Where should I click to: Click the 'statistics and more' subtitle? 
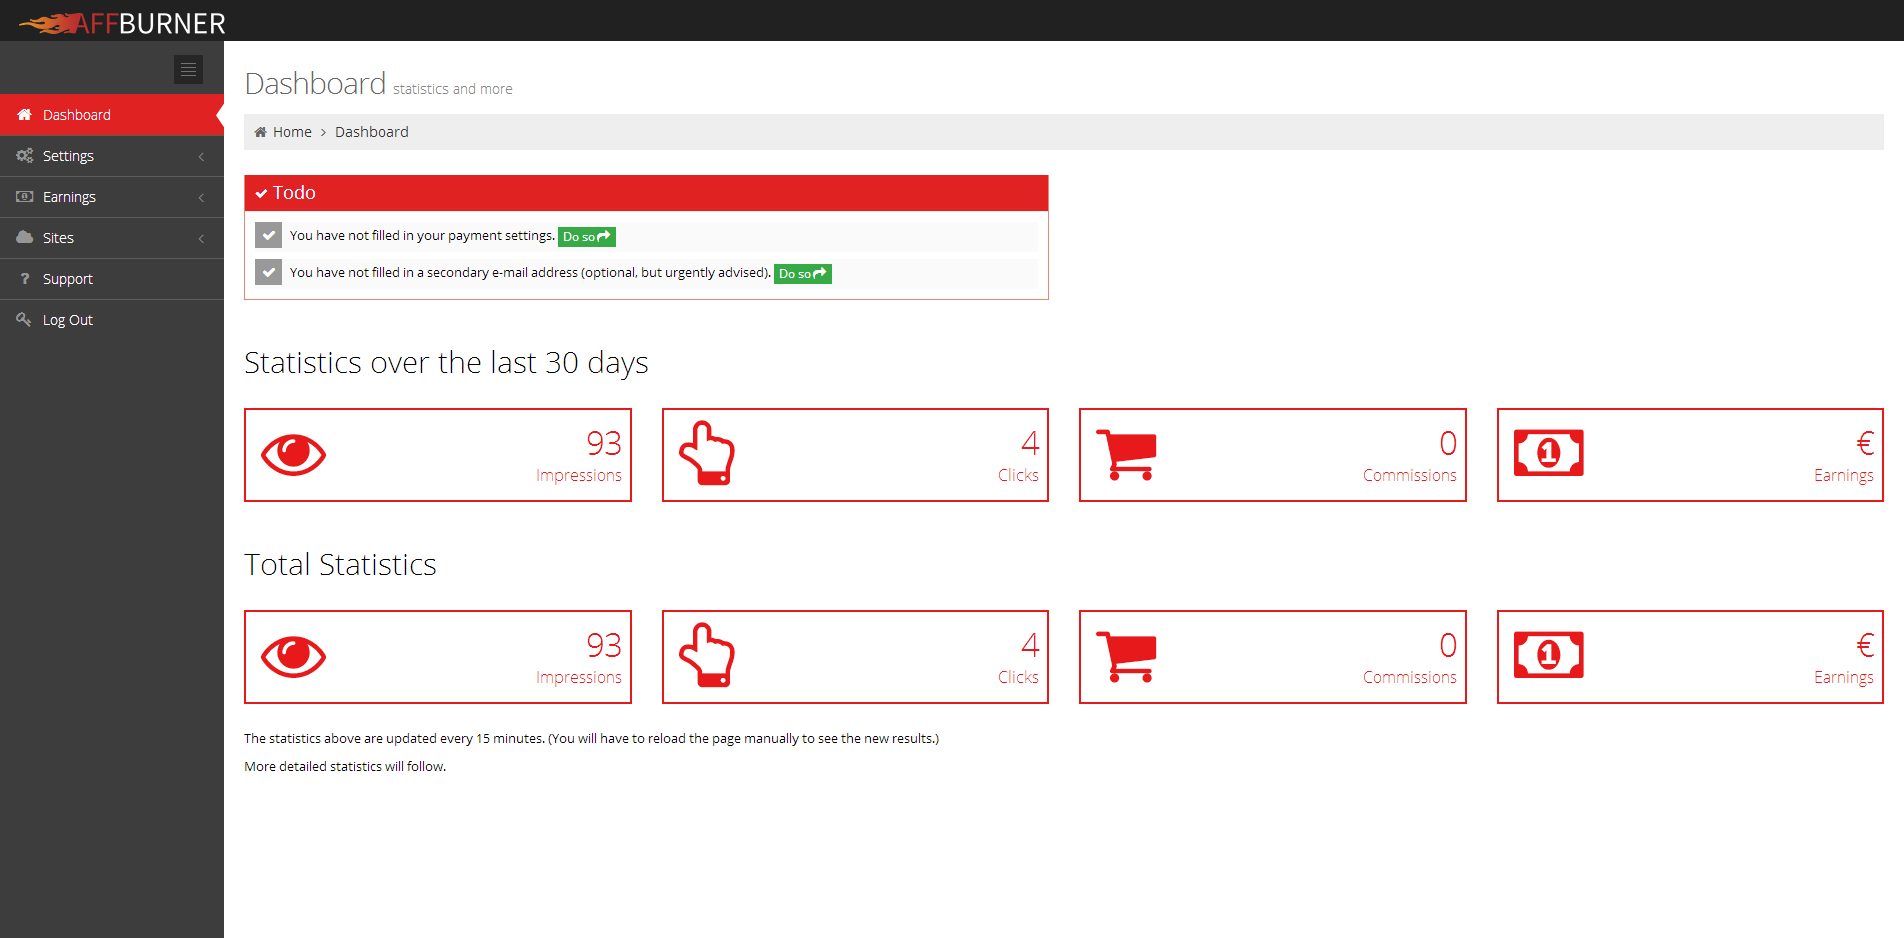point(453,89)
